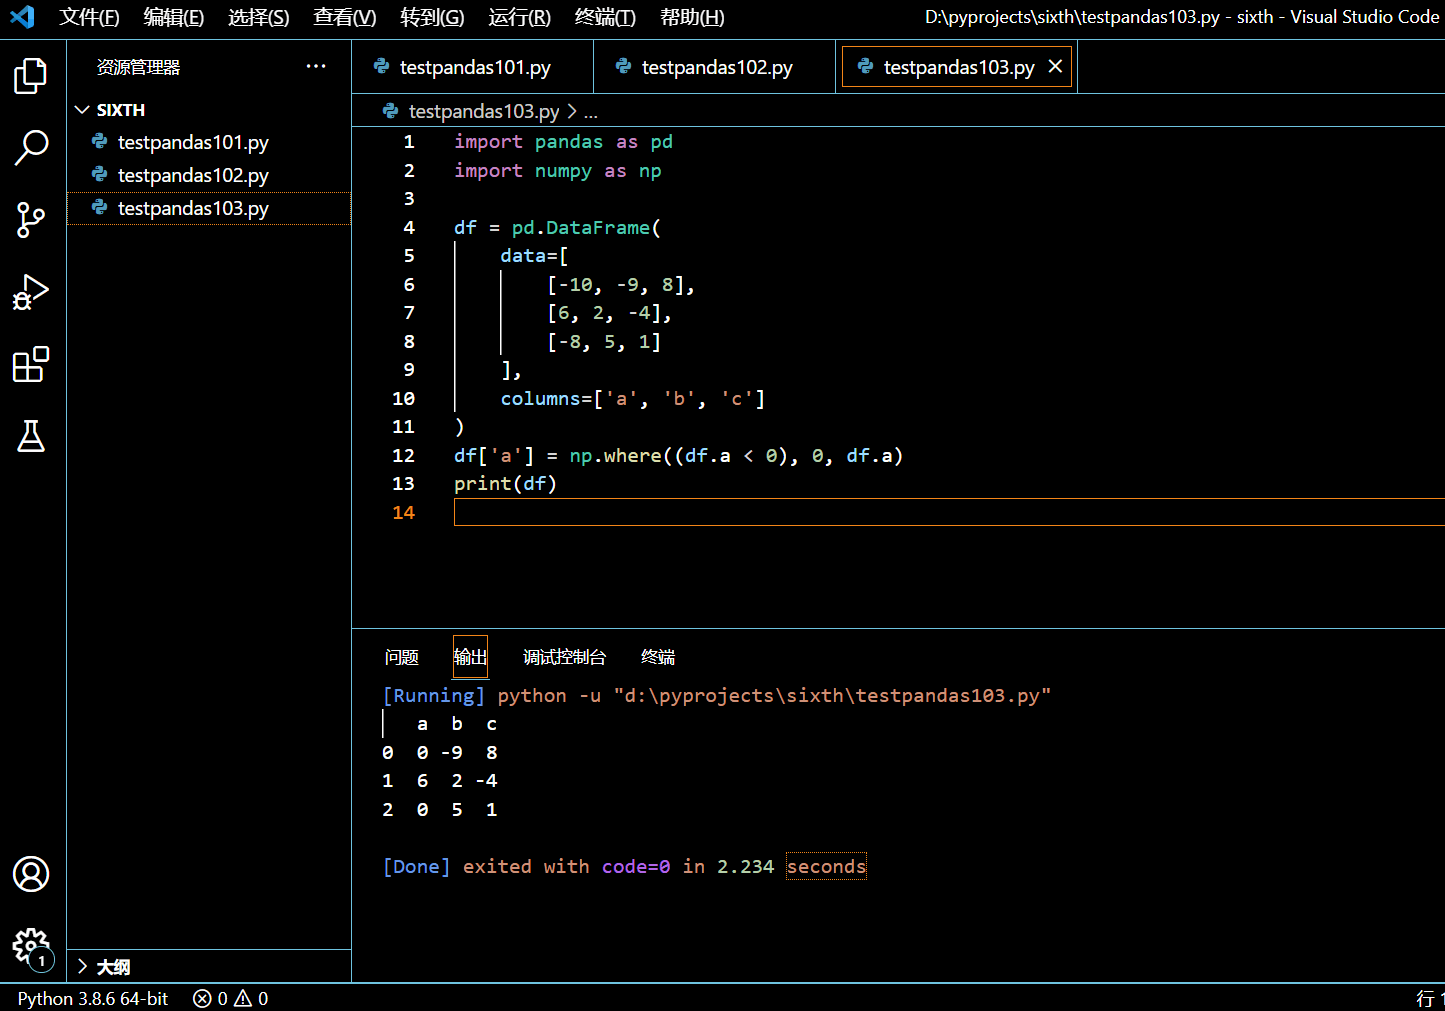The image size is (1445, 1011).
Task: Open the 查看(V) menu
Action: pos(345,17)
